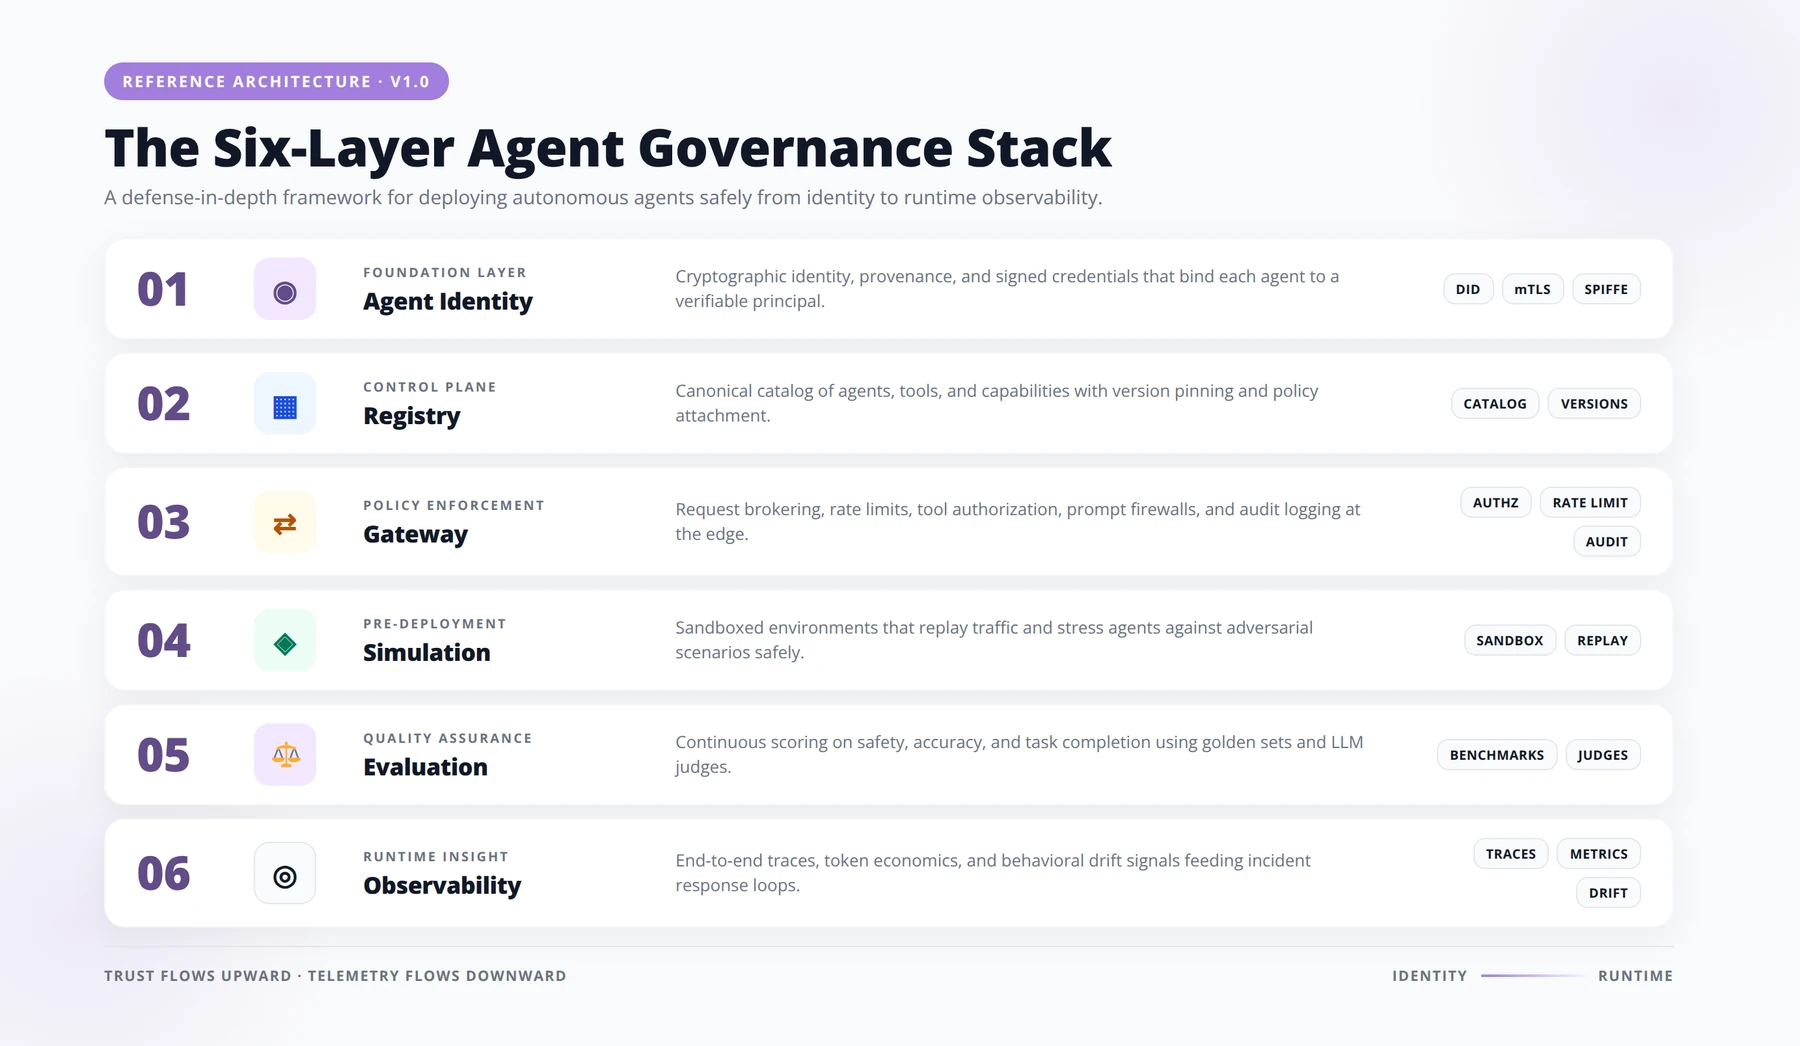Select the BENCHMARKS tag

1497,755
